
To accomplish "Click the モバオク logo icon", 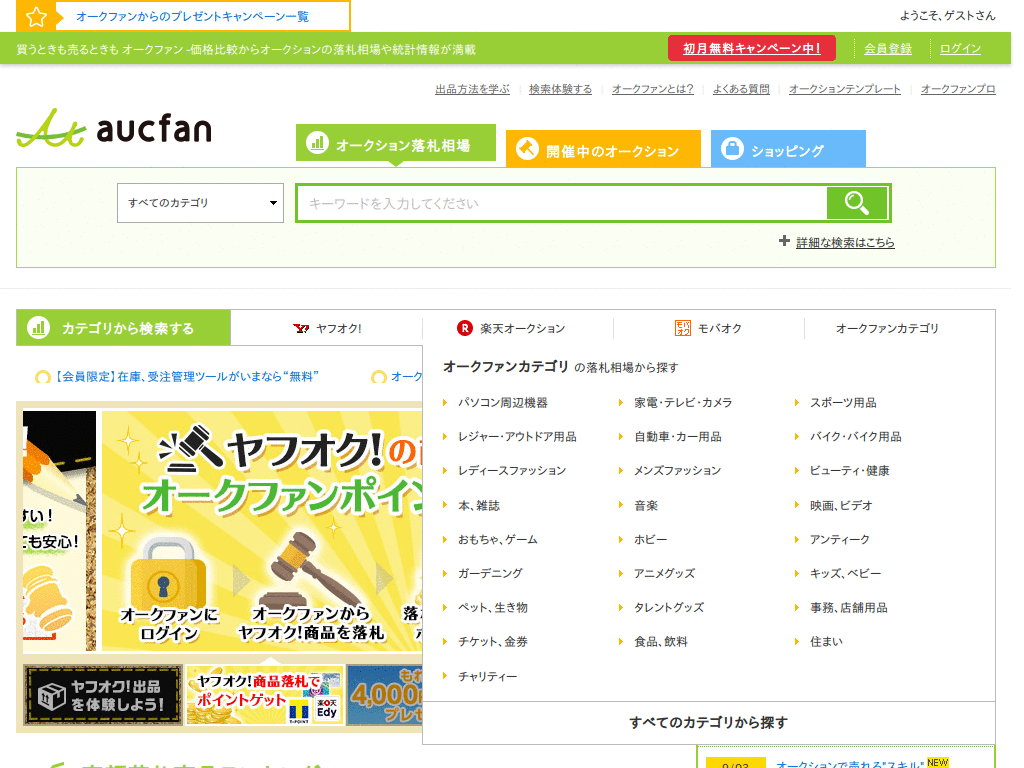I will 682,328.
